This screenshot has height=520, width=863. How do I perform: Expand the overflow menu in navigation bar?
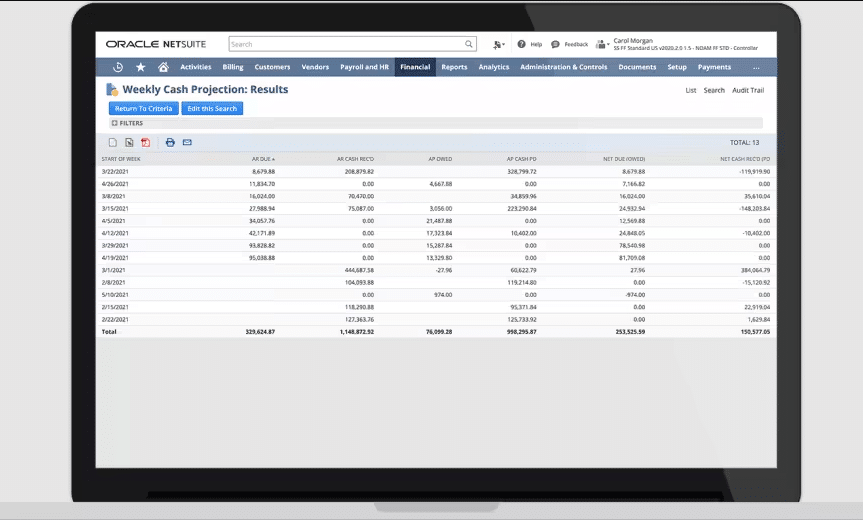(755, 67)
